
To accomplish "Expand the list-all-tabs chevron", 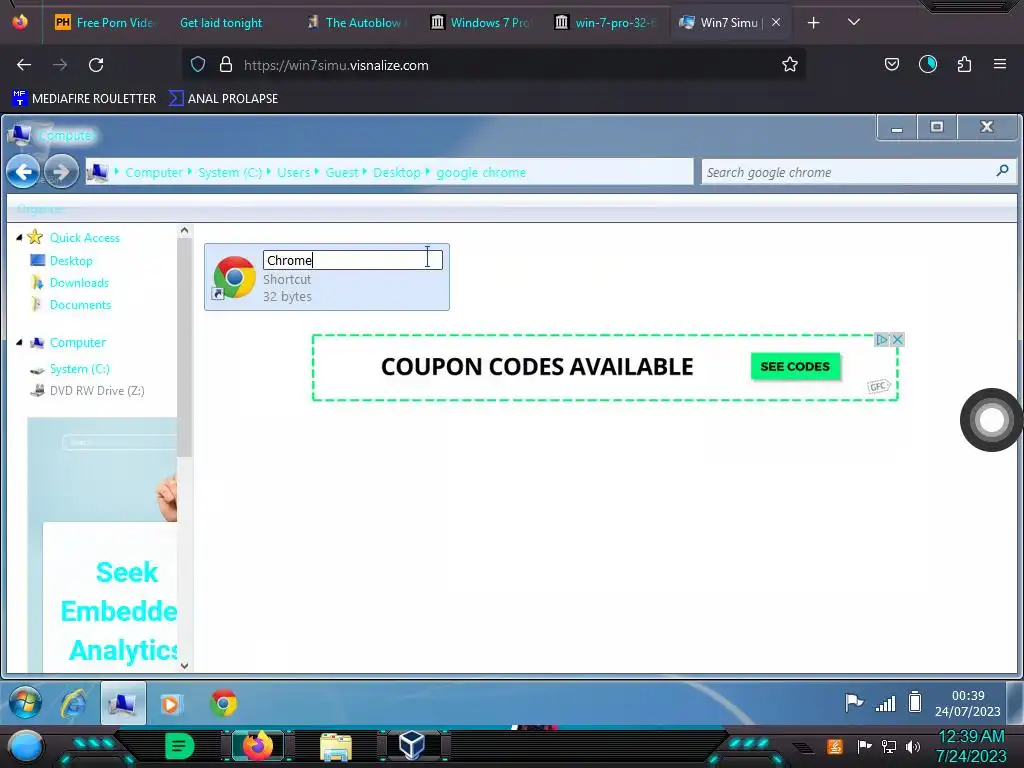I will 854,22.
